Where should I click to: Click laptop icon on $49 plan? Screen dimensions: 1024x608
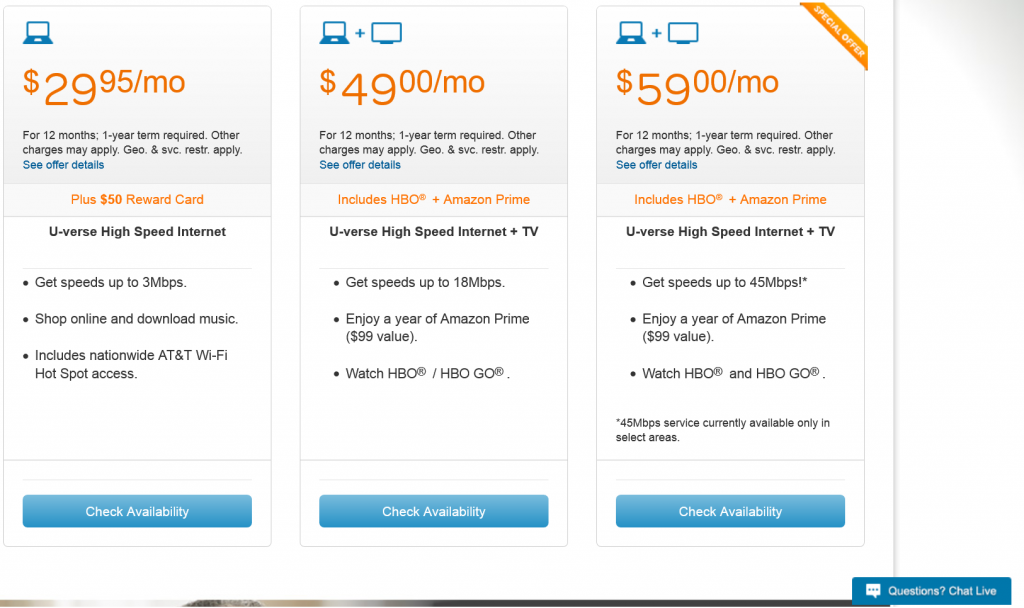334,33
